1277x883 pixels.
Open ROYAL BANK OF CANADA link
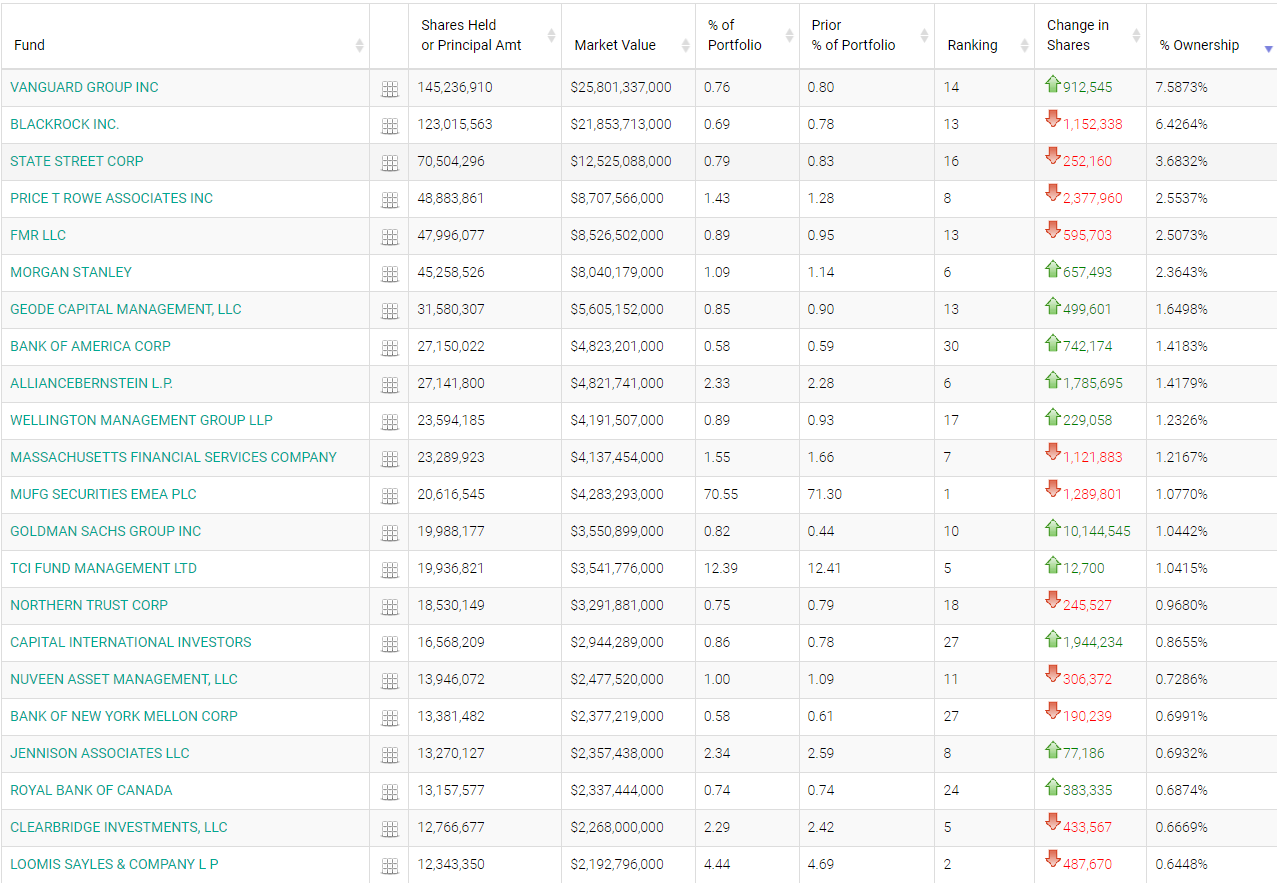(91, 790)
